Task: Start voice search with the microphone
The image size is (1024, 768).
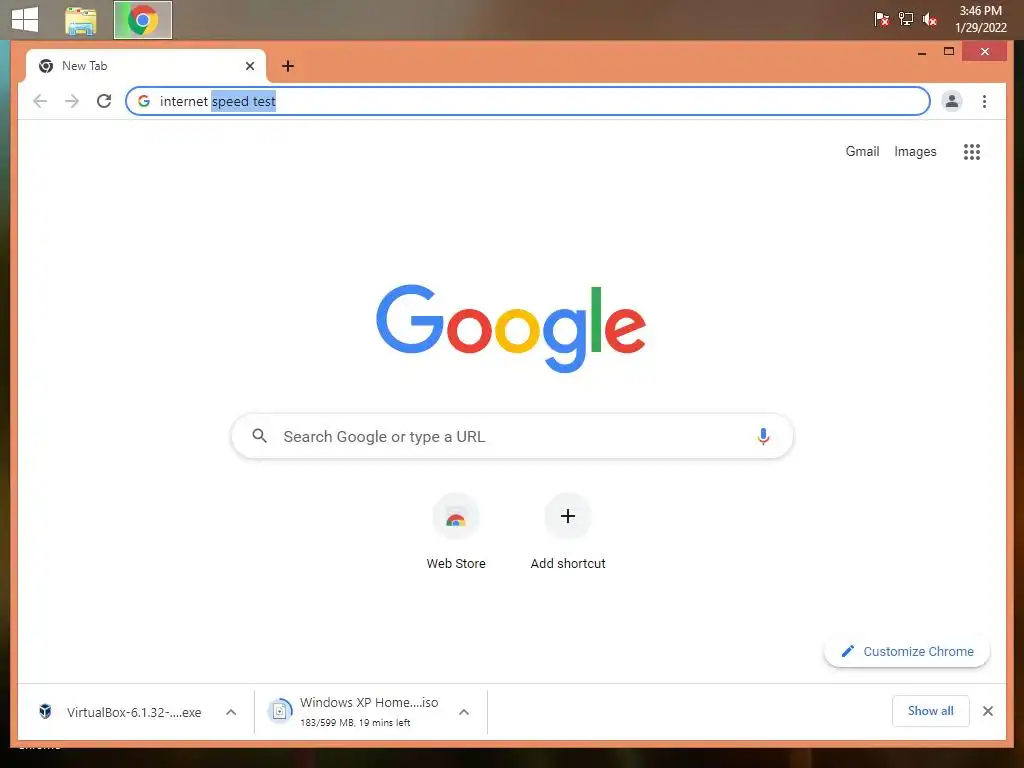Action: coord(763,436)
